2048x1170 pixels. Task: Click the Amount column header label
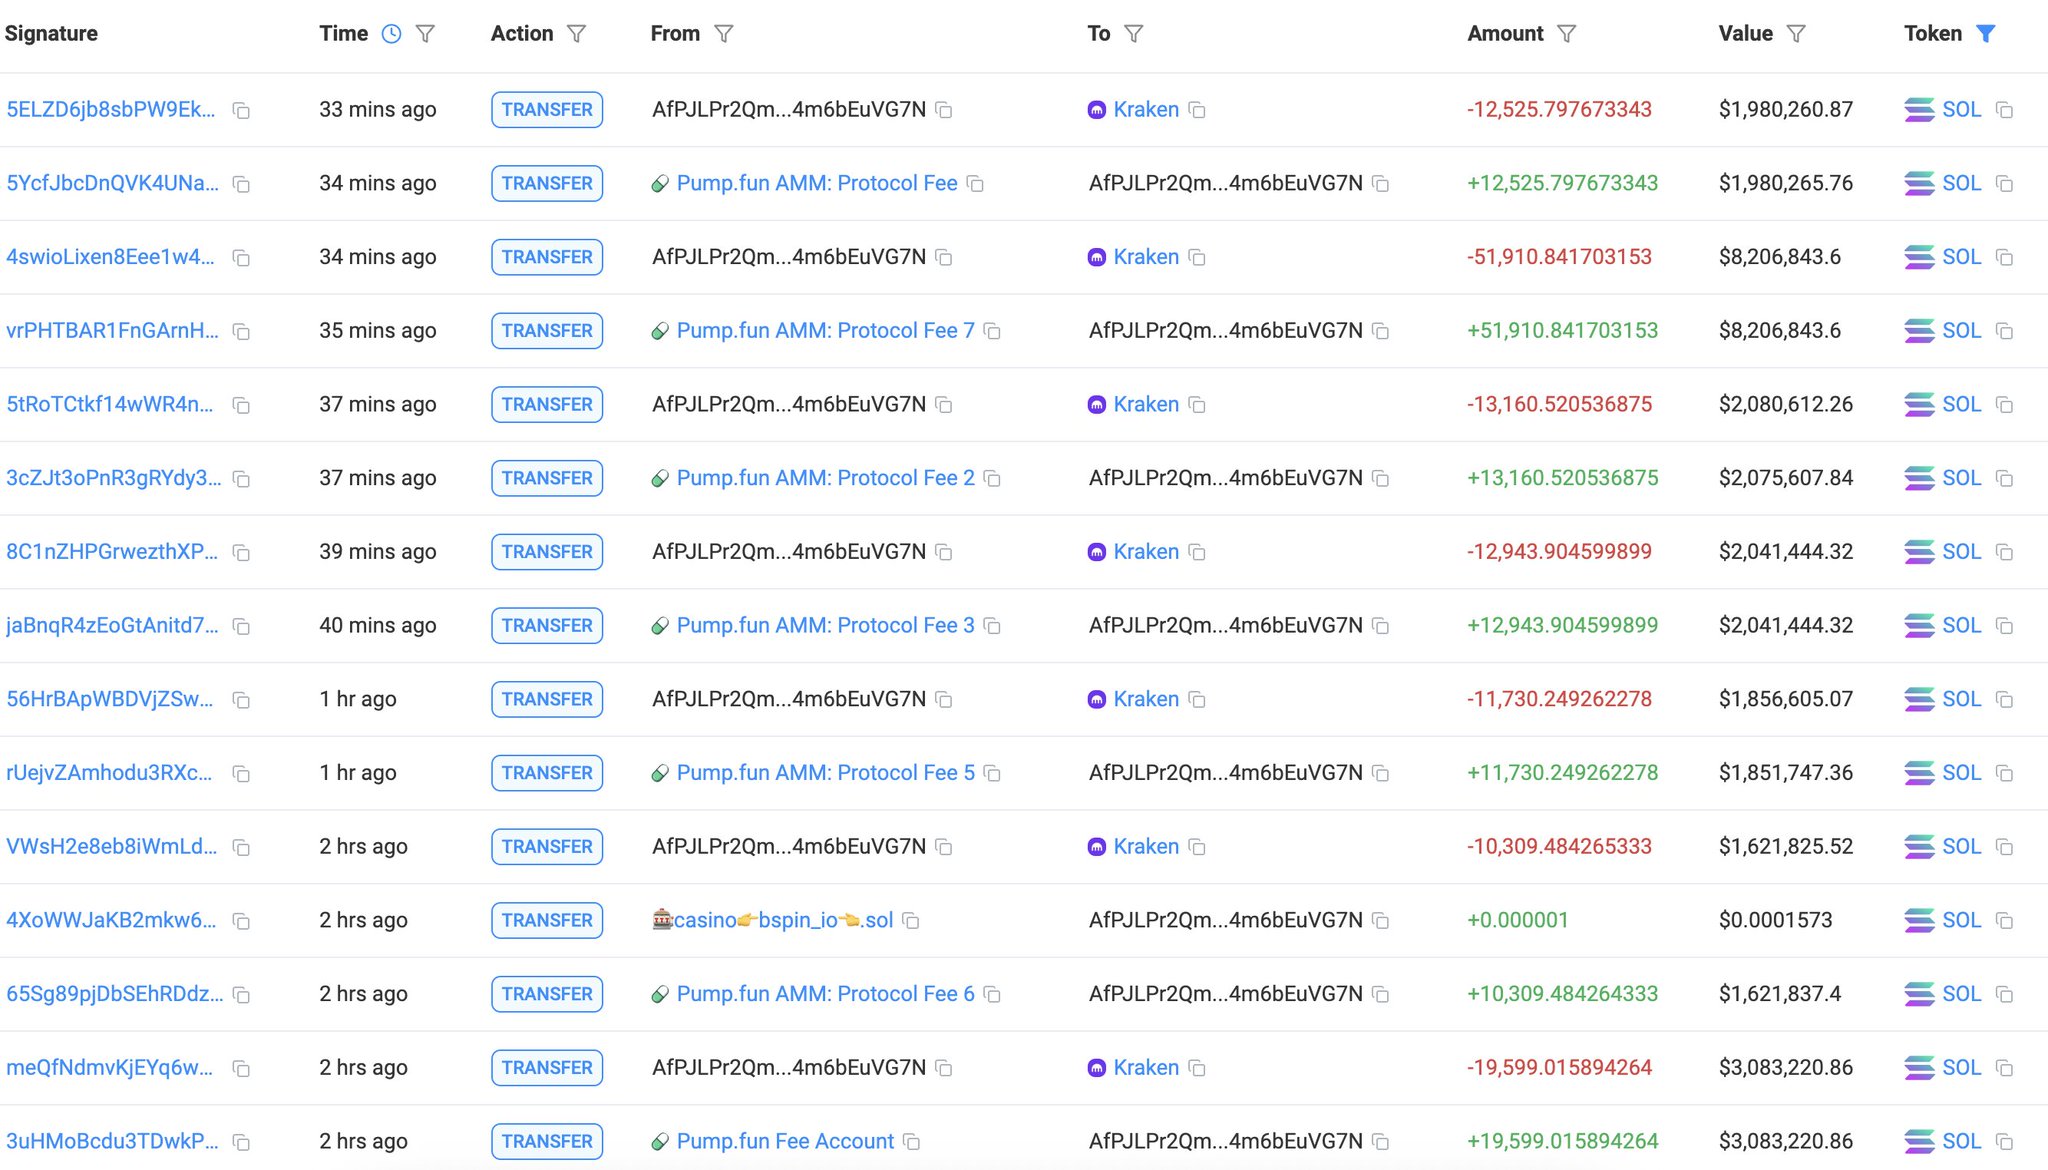click(x=1505, y=33)
